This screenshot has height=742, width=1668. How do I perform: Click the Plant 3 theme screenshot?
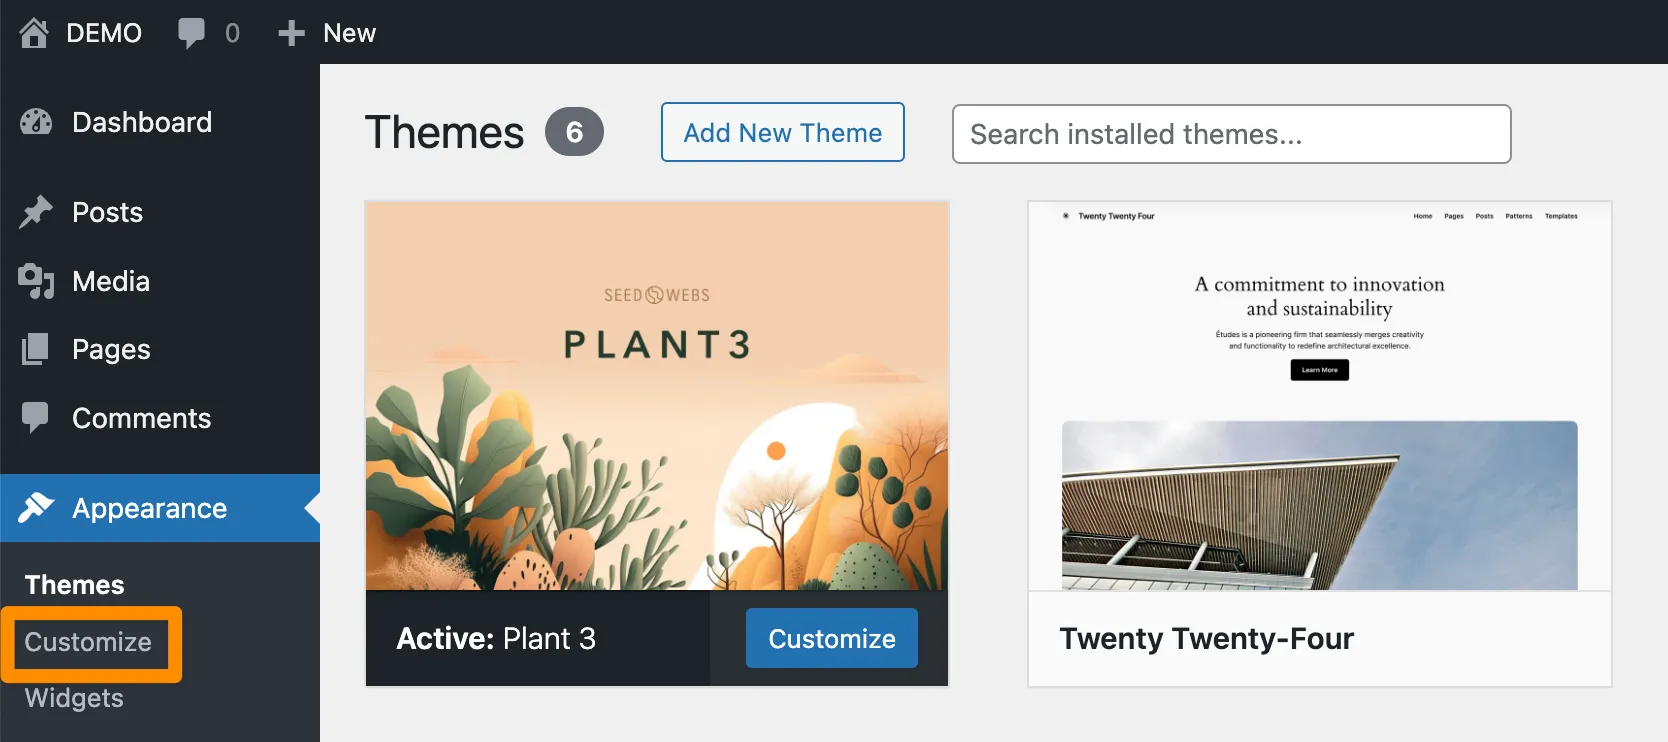pyautogui.click(x=657, y=396)
